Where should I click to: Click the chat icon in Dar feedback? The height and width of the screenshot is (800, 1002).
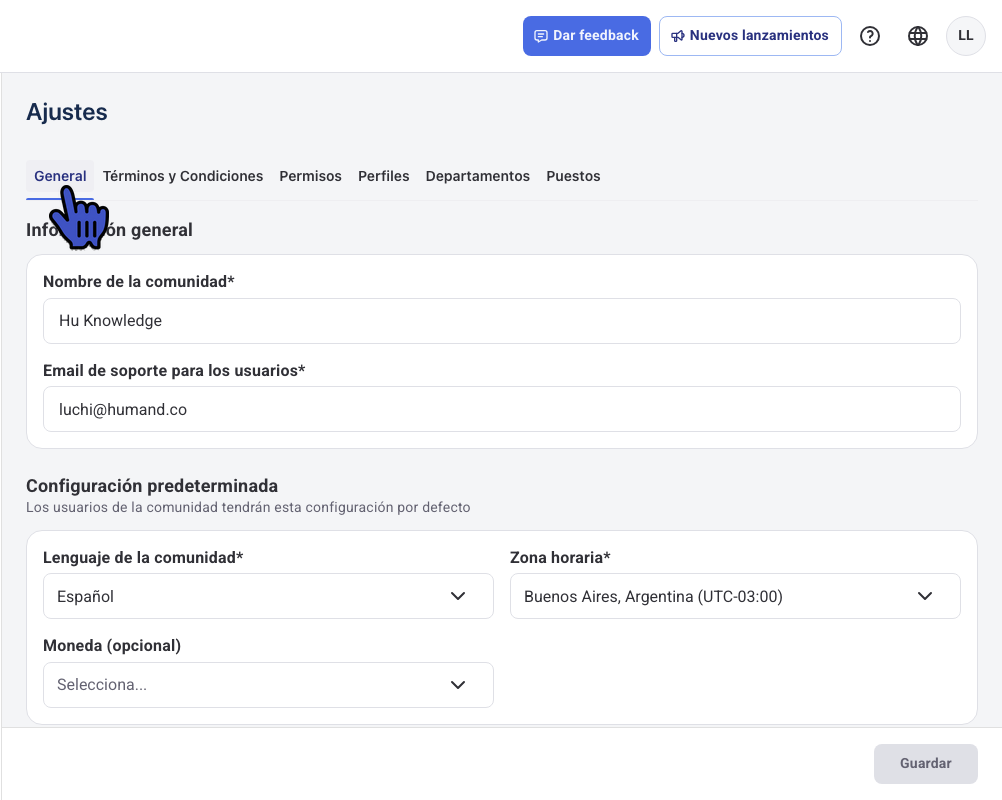click(541, 36)
